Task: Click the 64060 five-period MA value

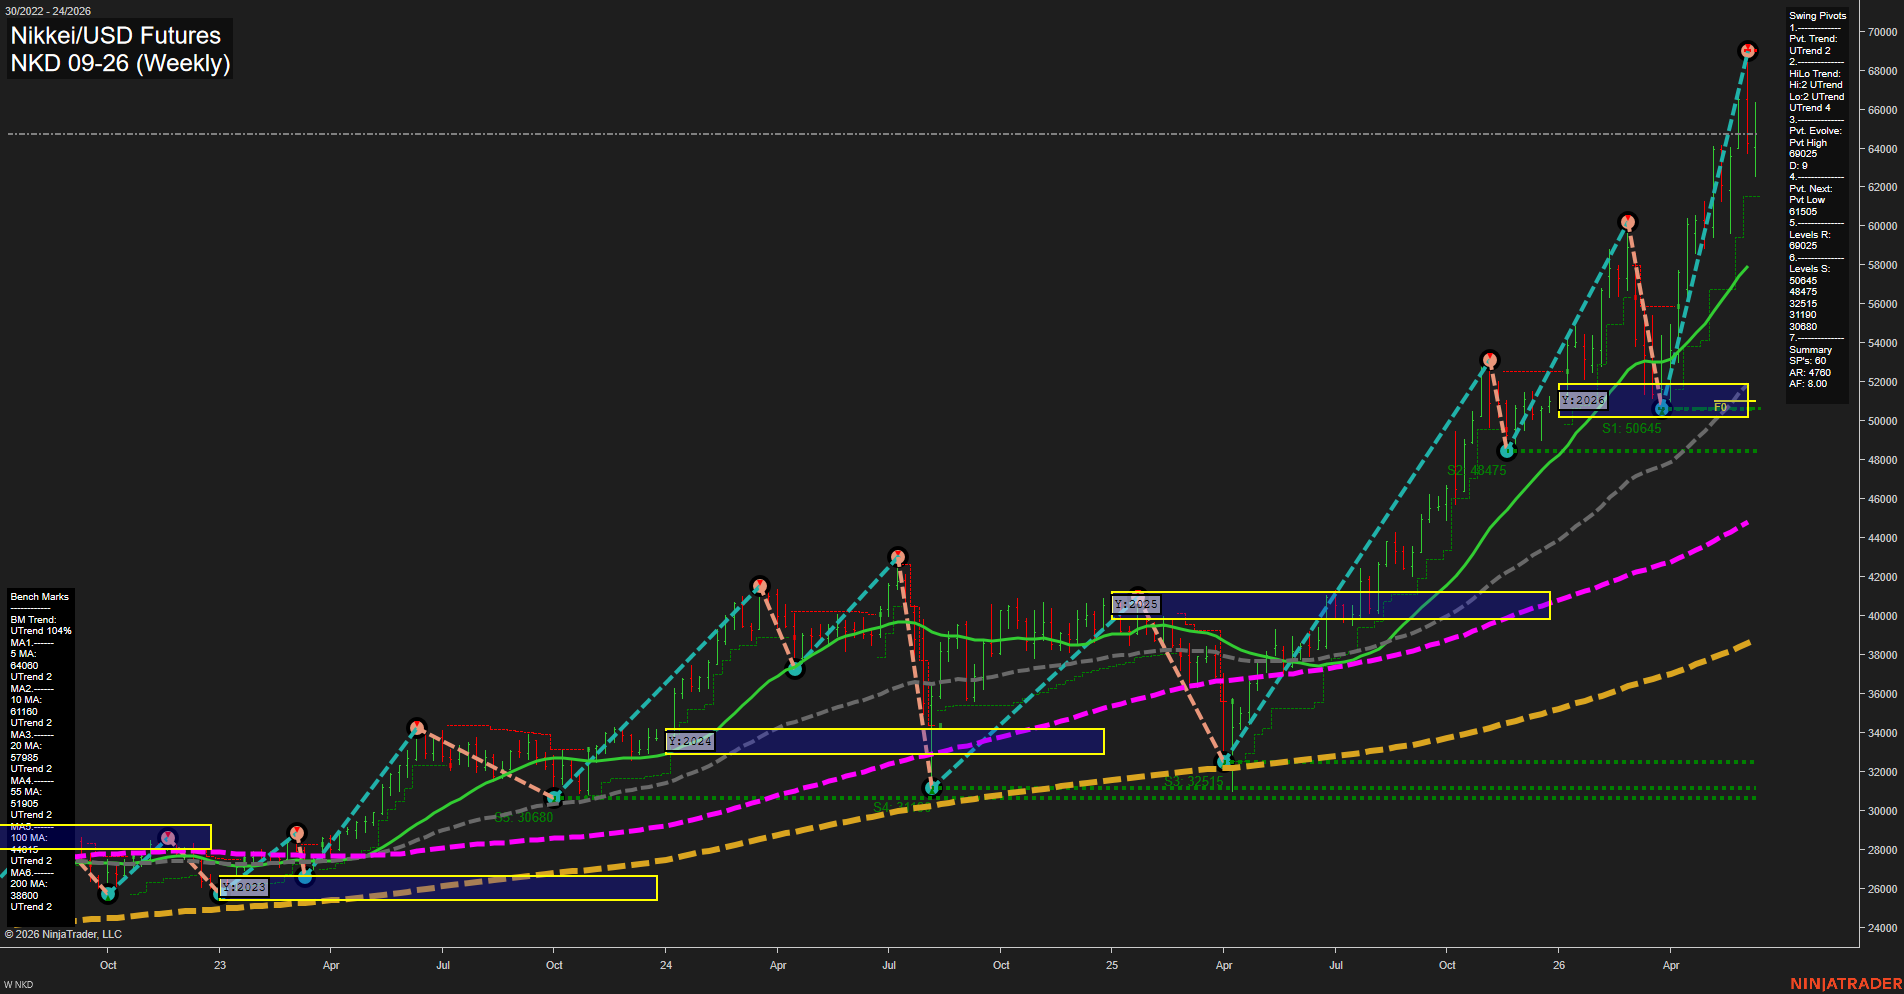Action: pos(24,666)
